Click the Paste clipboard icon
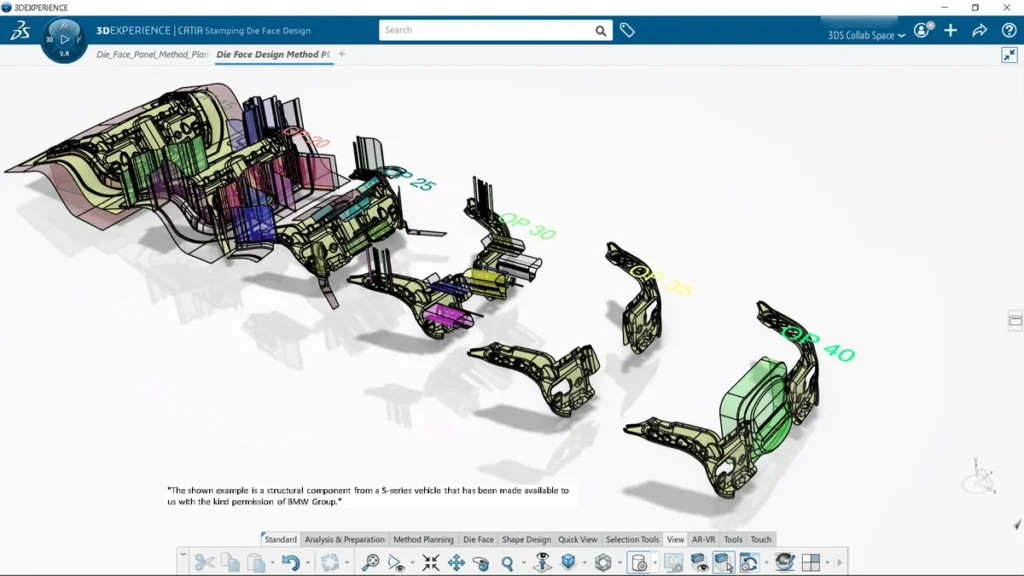1024x576 pixels. tap(255, 562)
